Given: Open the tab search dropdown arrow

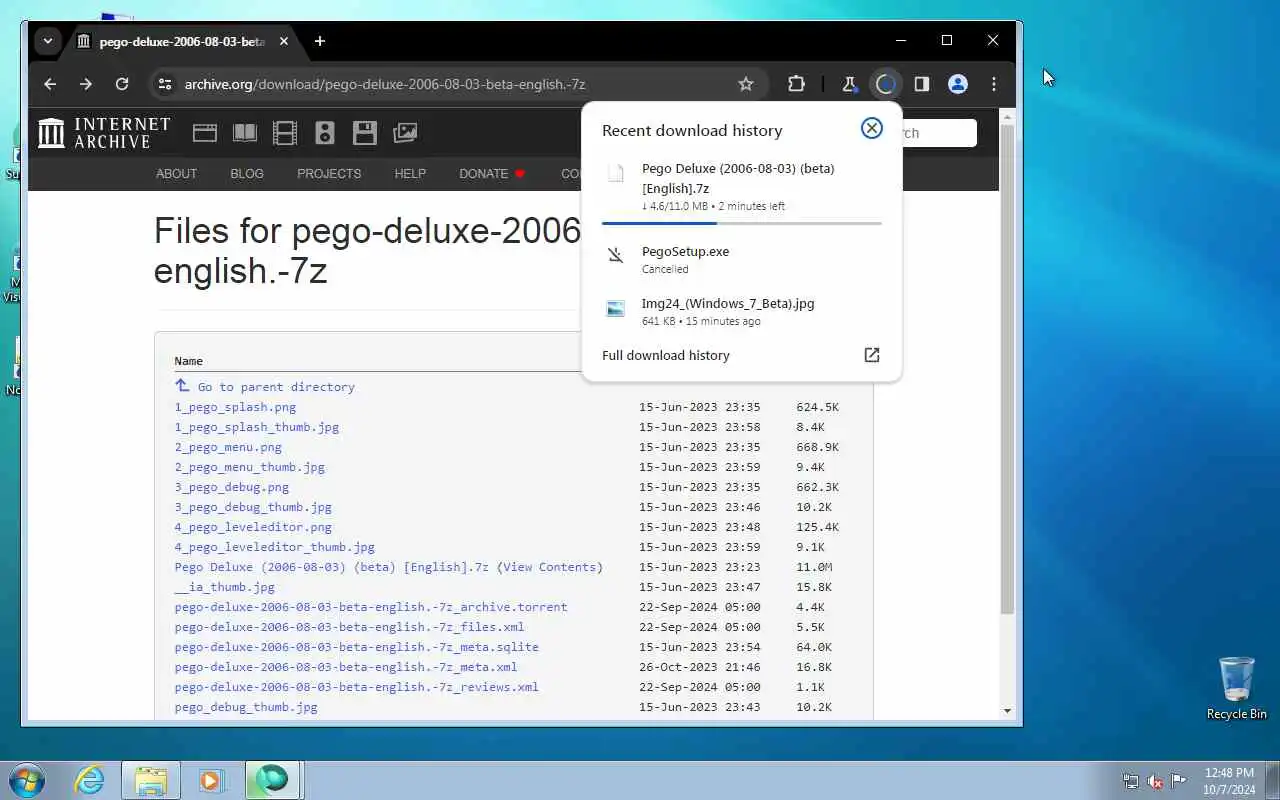Looking at the screenshot, I should [47, 41].
